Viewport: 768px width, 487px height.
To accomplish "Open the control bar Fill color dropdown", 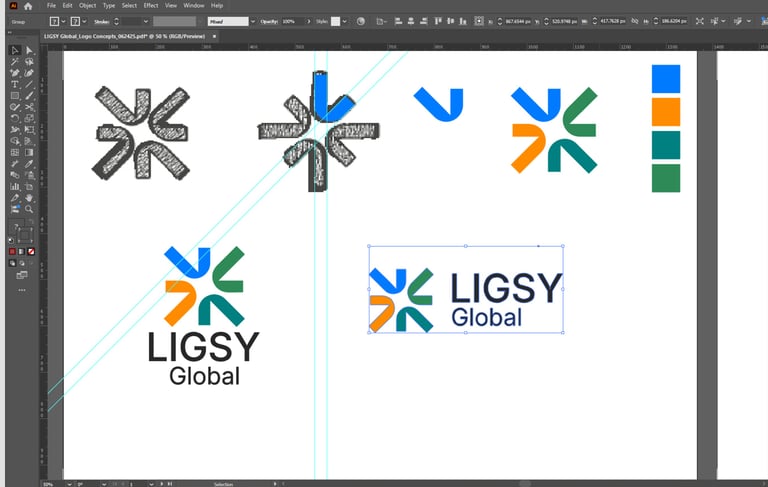I will [63, 22].
